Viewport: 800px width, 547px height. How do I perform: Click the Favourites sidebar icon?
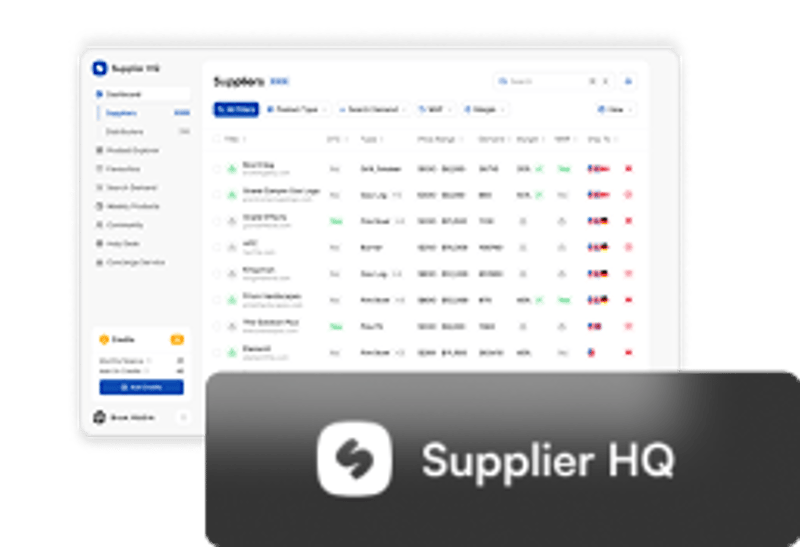pos(99,169)
